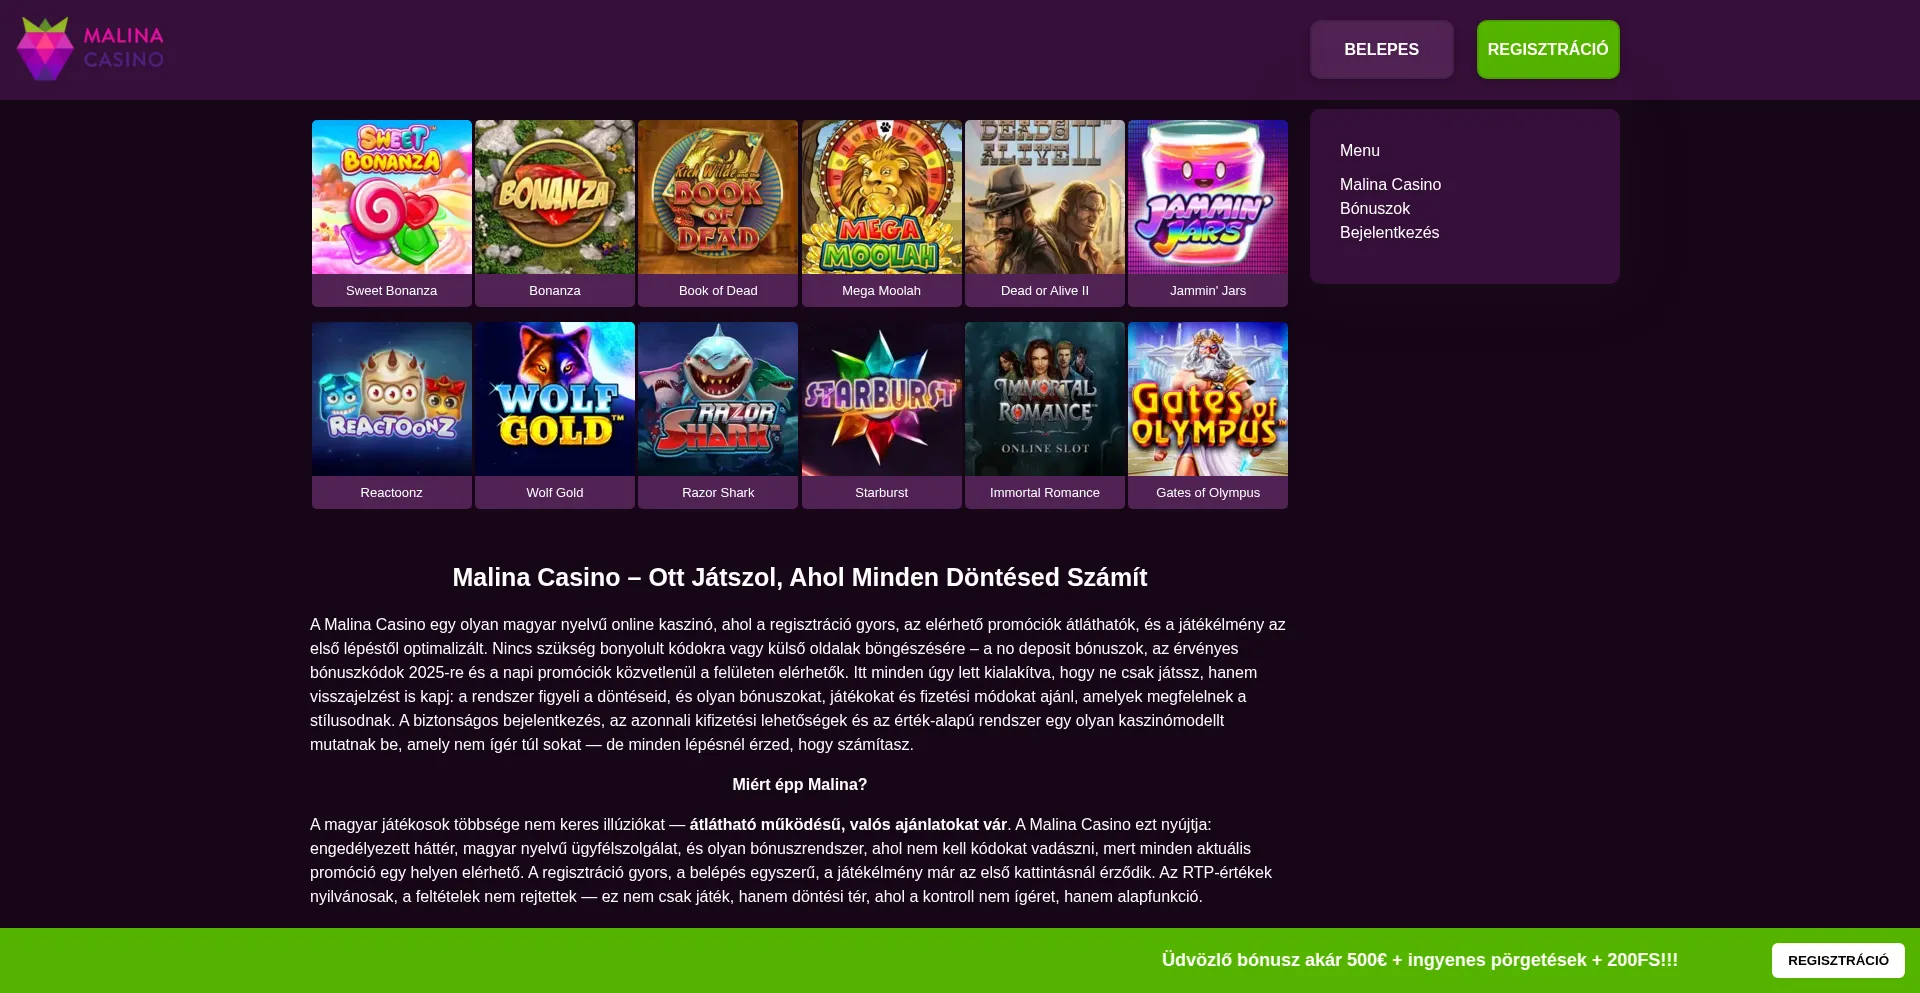Go to Bejelentkezés in the sidebar menu

click(1389, 232)
